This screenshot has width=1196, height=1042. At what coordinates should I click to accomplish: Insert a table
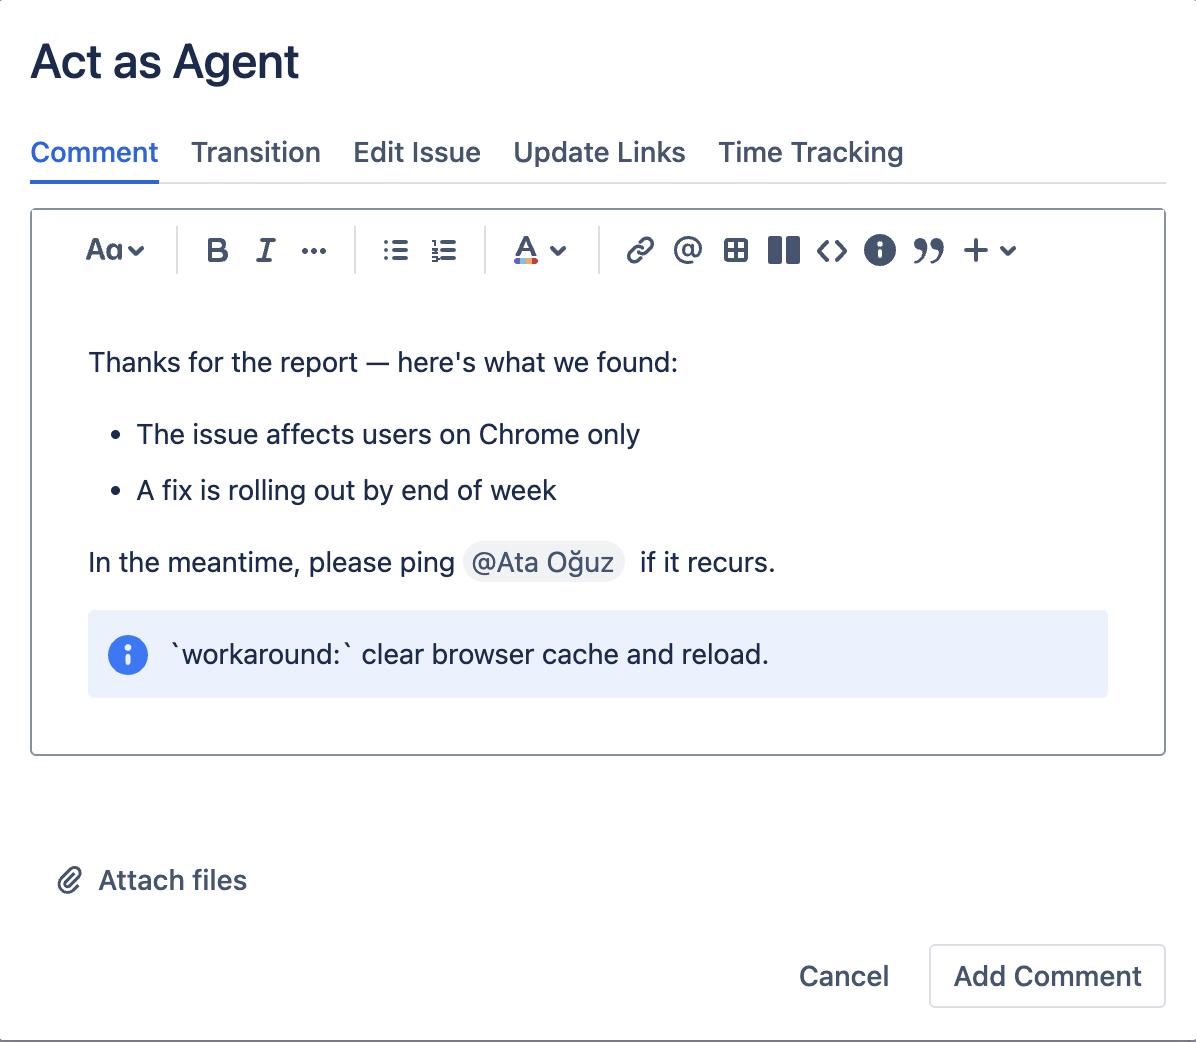pos(736,250)
